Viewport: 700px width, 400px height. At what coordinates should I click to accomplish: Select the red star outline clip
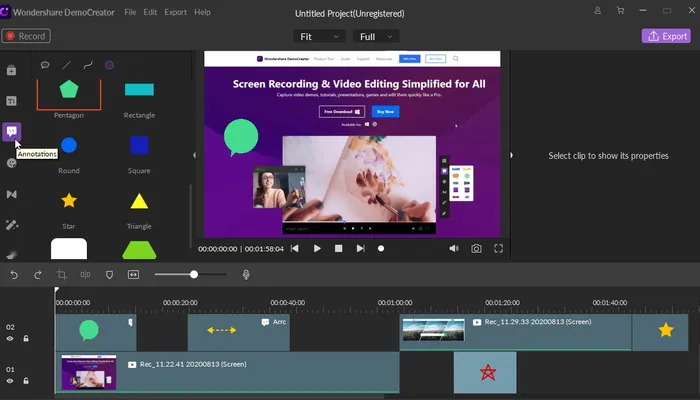[485, 373]
